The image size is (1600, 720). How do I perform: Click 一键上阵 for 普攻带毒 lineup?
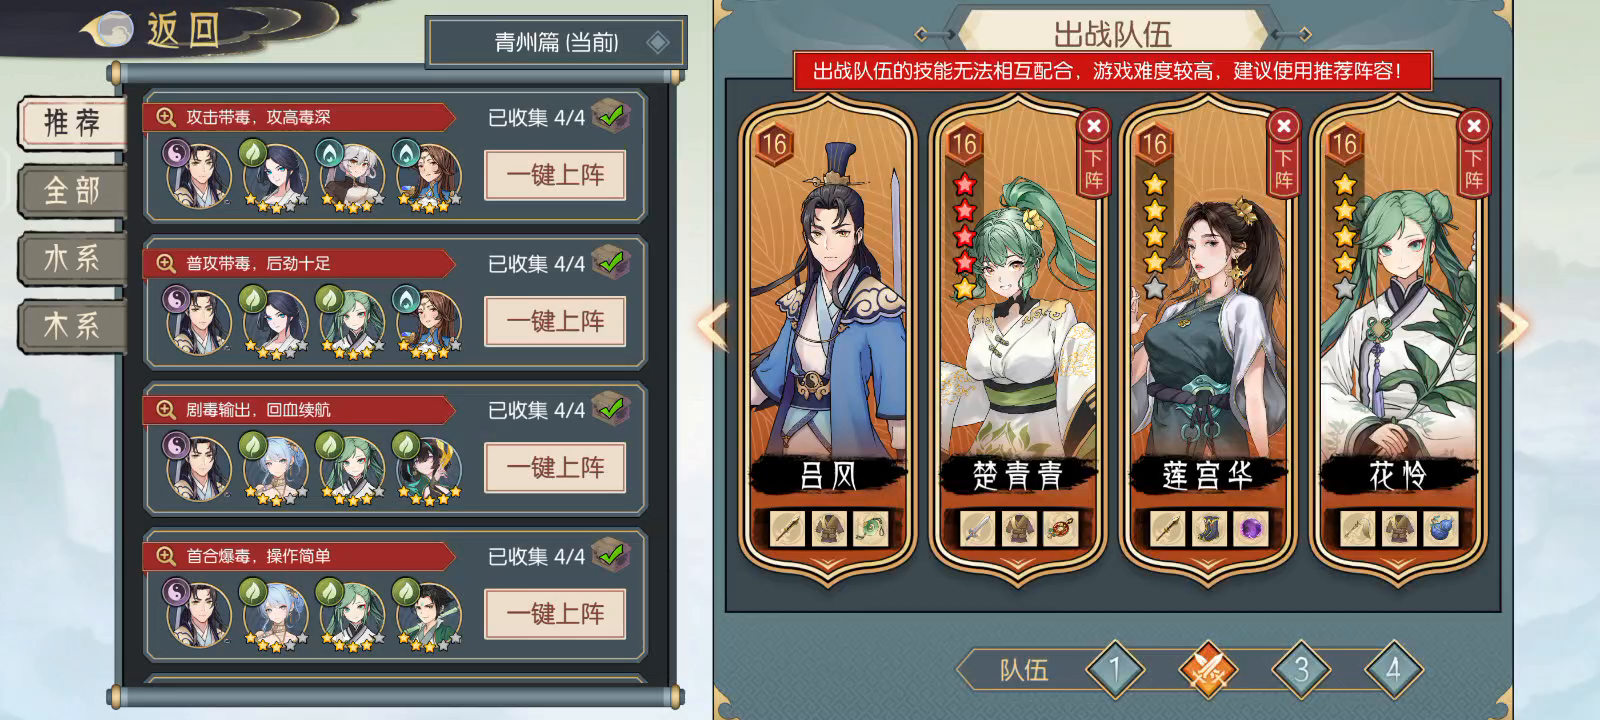coord(555,321)
